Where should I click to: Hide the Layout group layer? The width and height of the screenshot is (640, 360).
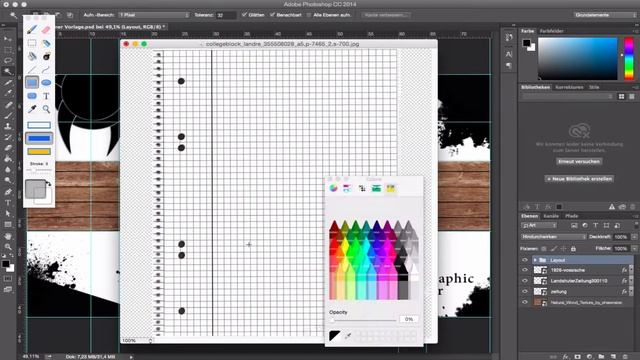[x=525, y=260]
